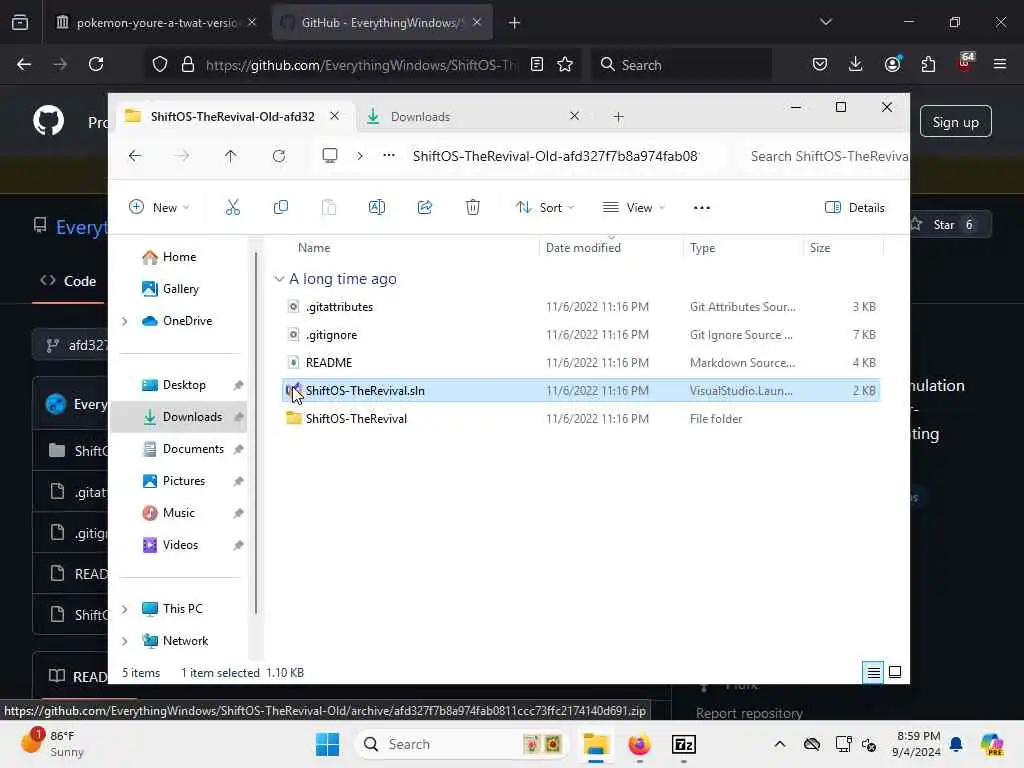Click the Rename icon in Explorer toolbar
This screenshot has width=1024, height=768.
(x=377, y=208)
